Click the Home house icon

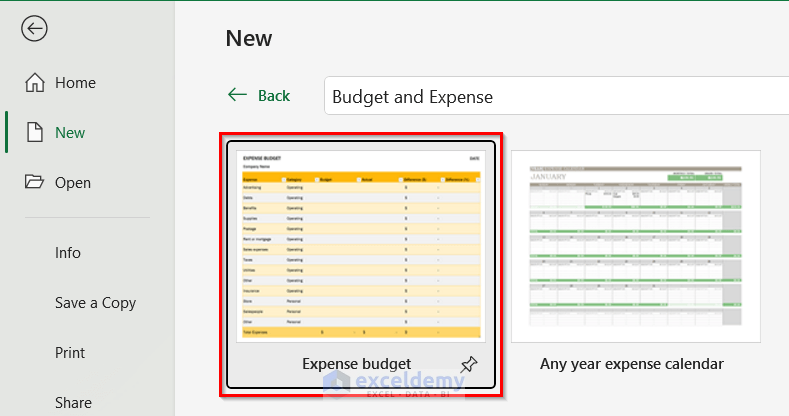(x=35, y=83)
